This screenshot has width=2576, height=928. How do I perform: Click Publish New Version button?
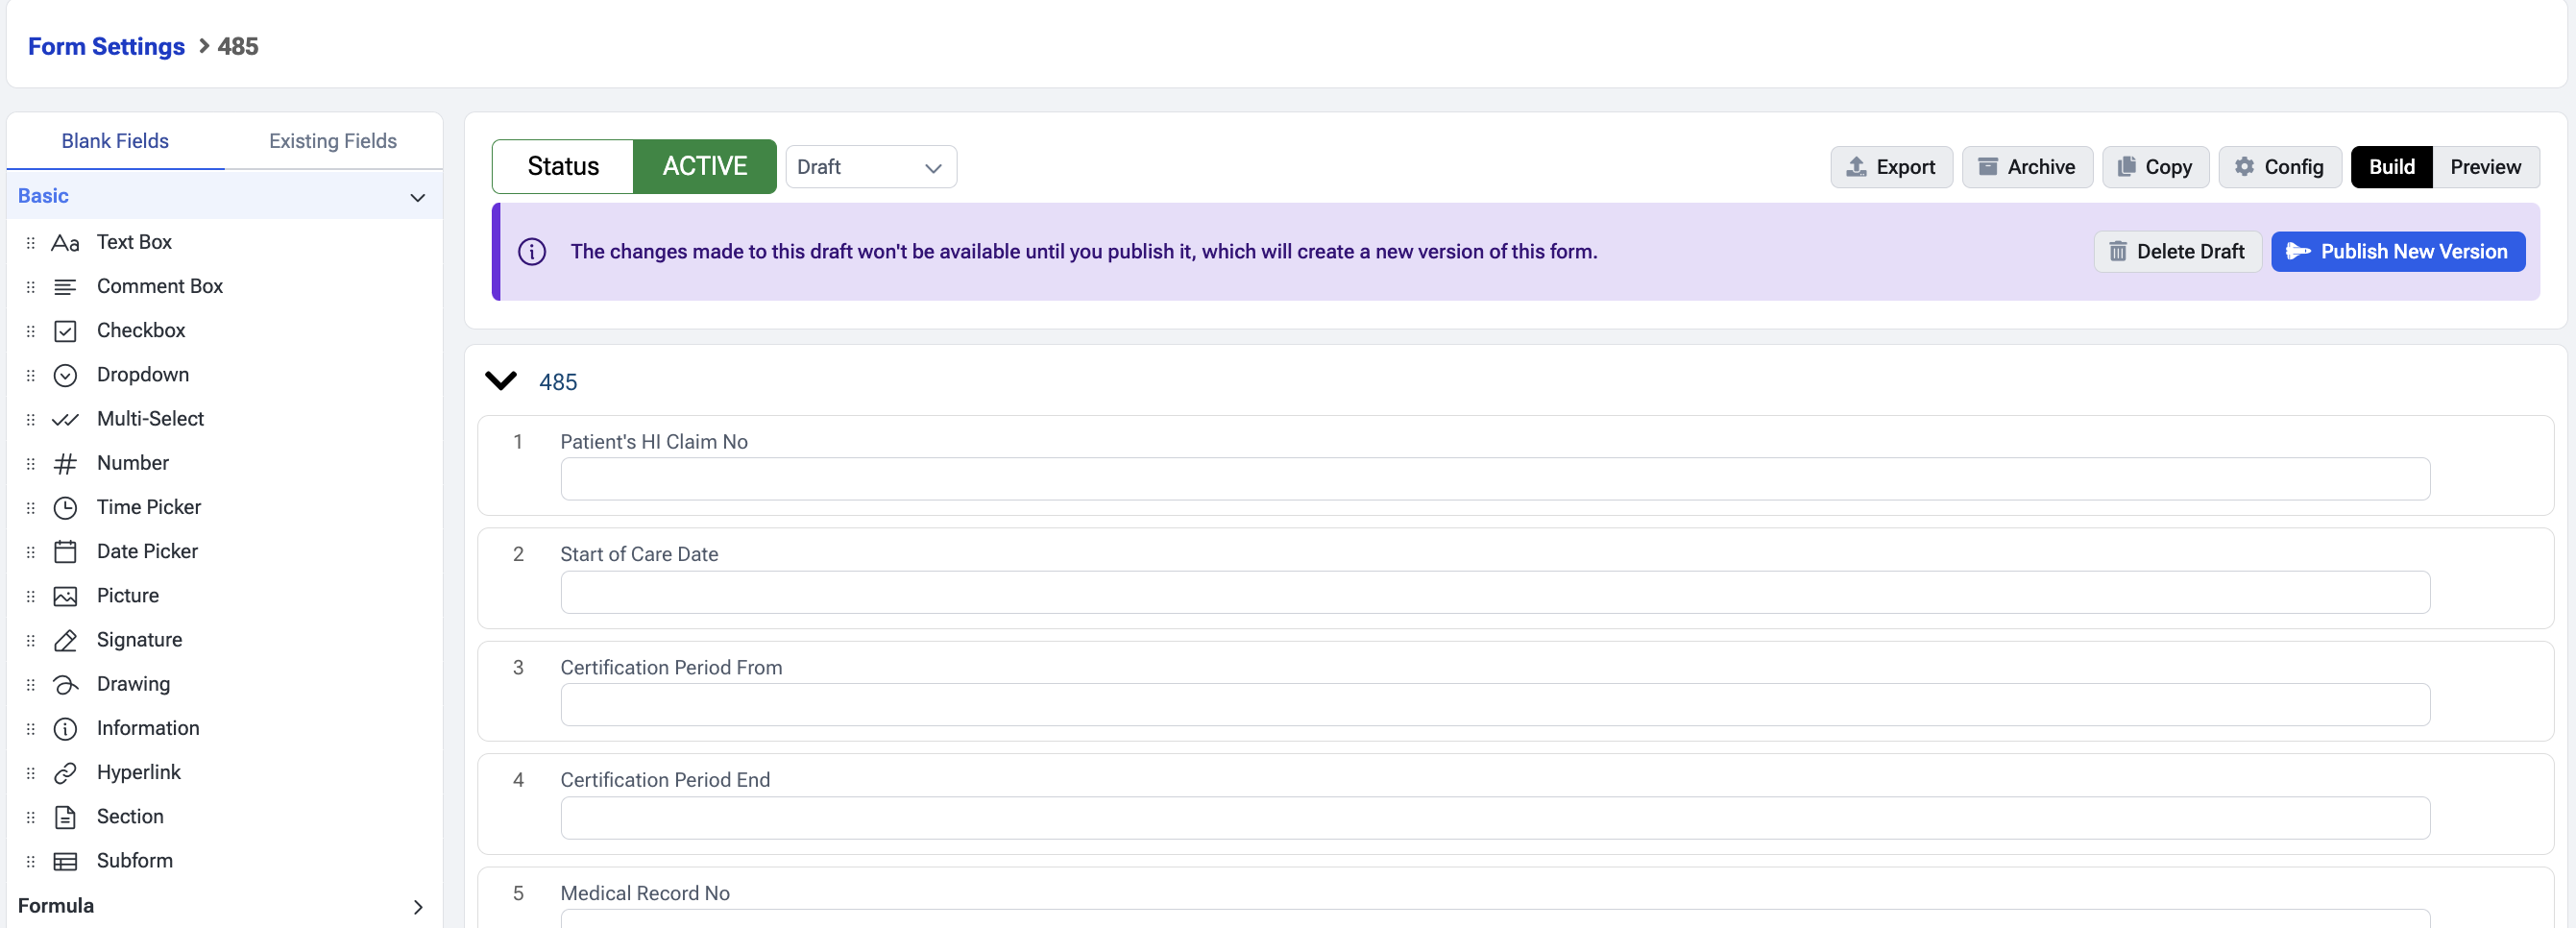pos(2397,252)
